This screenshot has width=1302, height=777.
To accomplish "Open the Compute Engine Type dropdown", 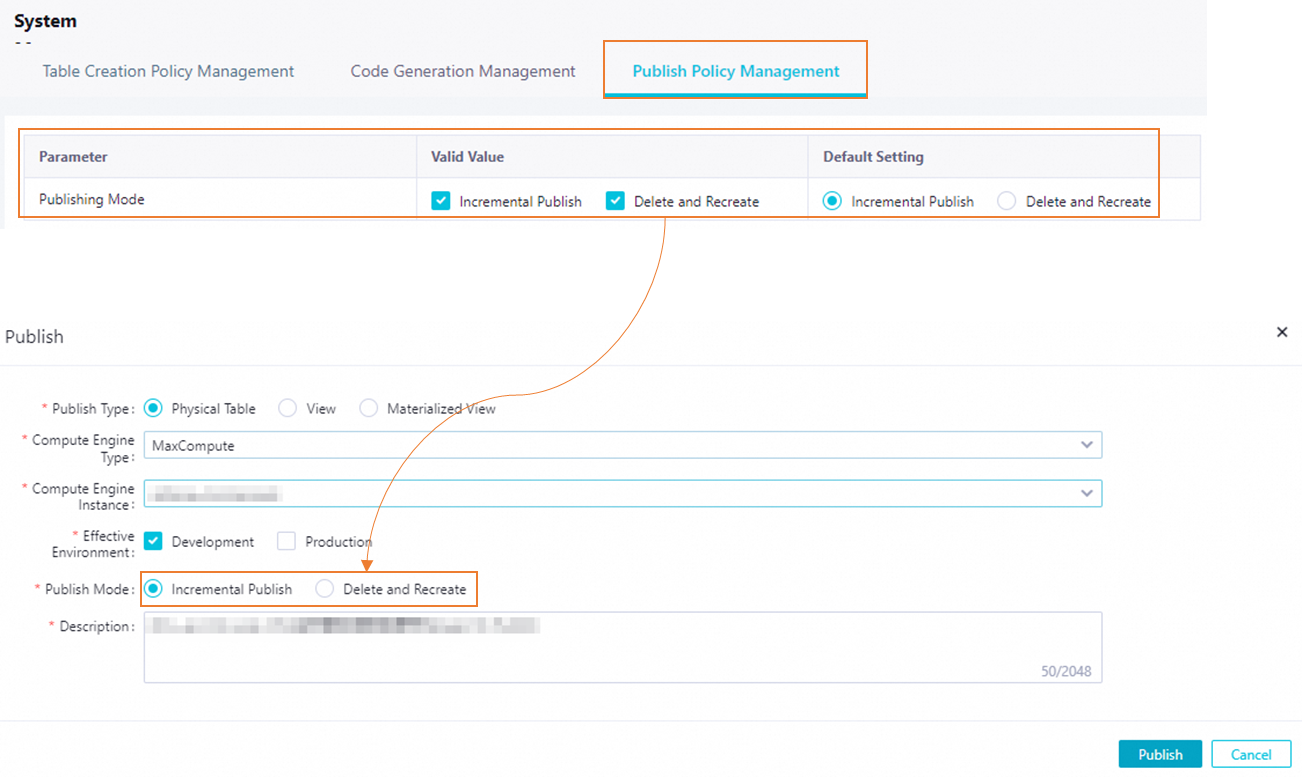I will [x=623, y=445].
